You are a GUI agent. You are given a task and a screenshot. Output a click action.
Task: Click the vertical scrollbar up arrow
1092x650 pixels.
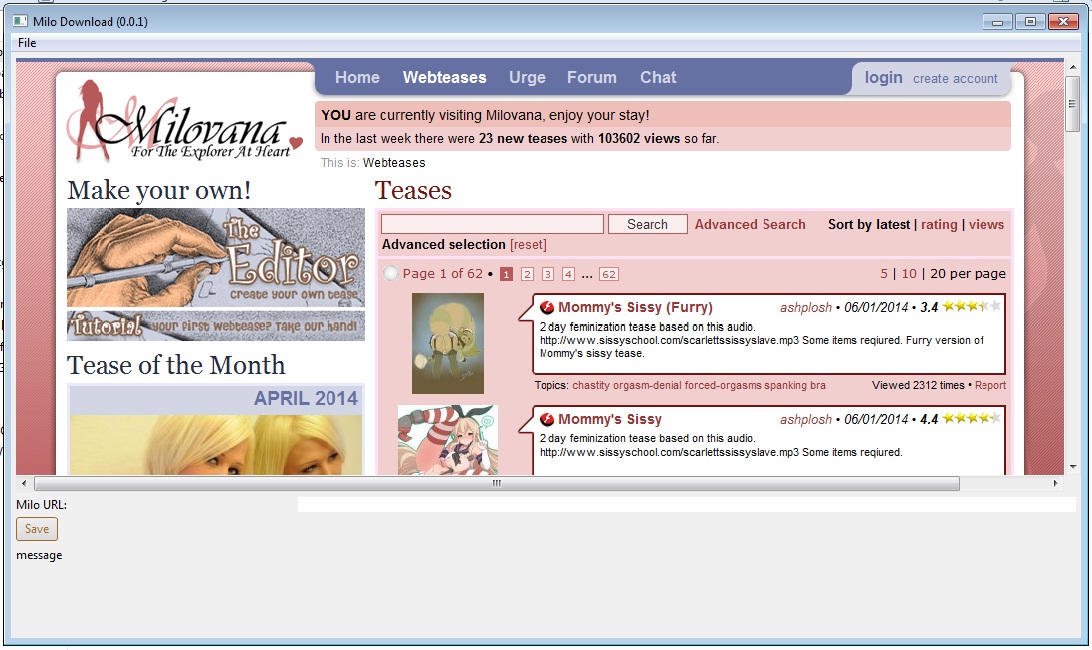(x=1072, y=67)
